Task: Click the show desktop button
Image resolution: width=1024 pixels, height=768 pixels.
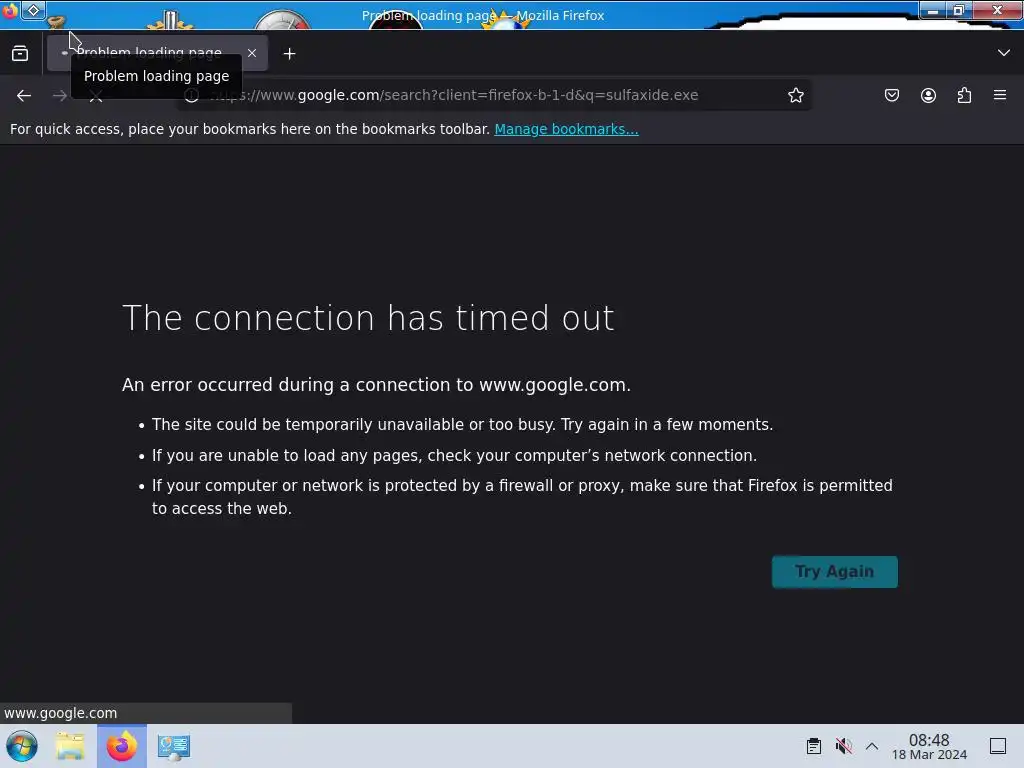Action: click(x=998, y=746)
